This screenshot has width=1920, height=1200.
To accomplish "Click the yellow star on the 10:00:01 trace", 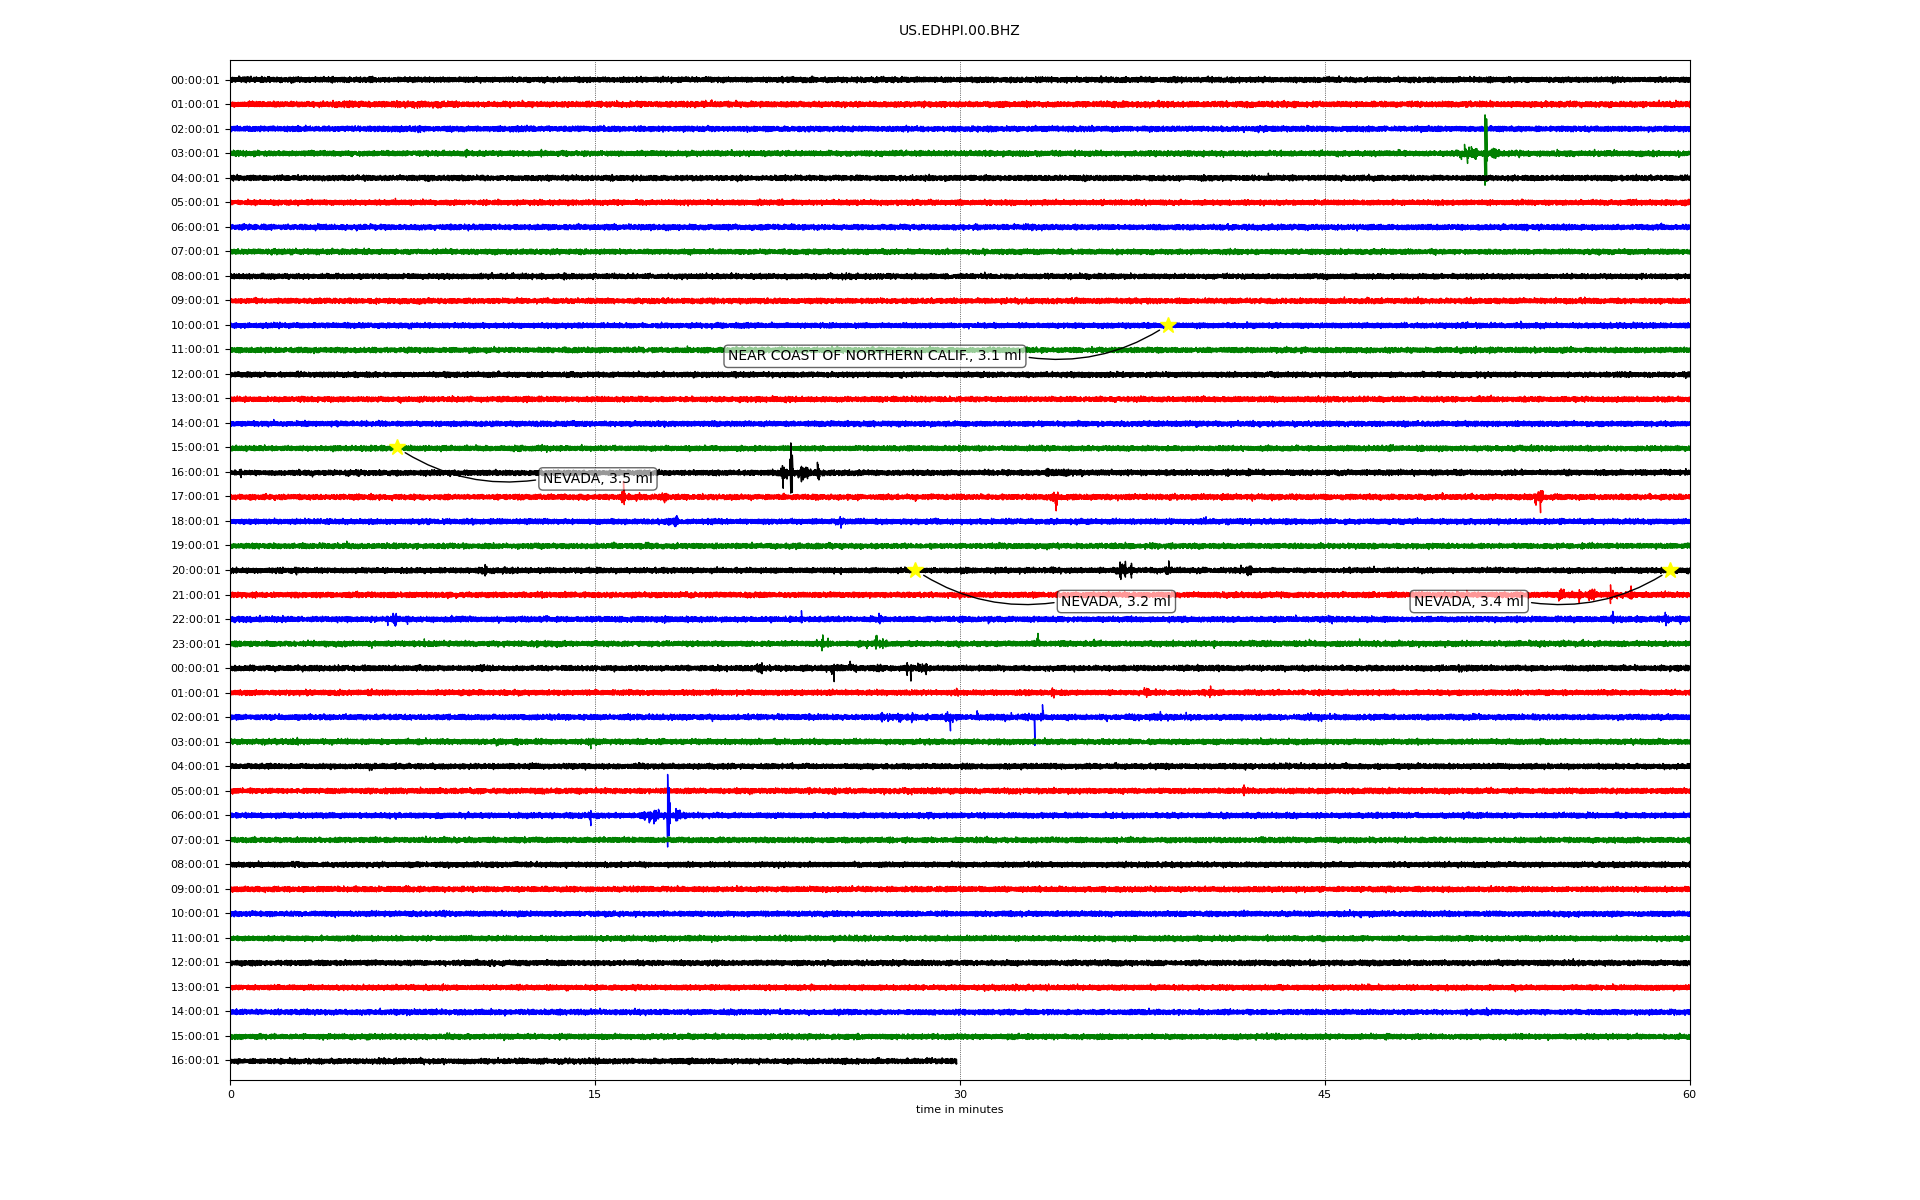I will tap(1168, 325).
